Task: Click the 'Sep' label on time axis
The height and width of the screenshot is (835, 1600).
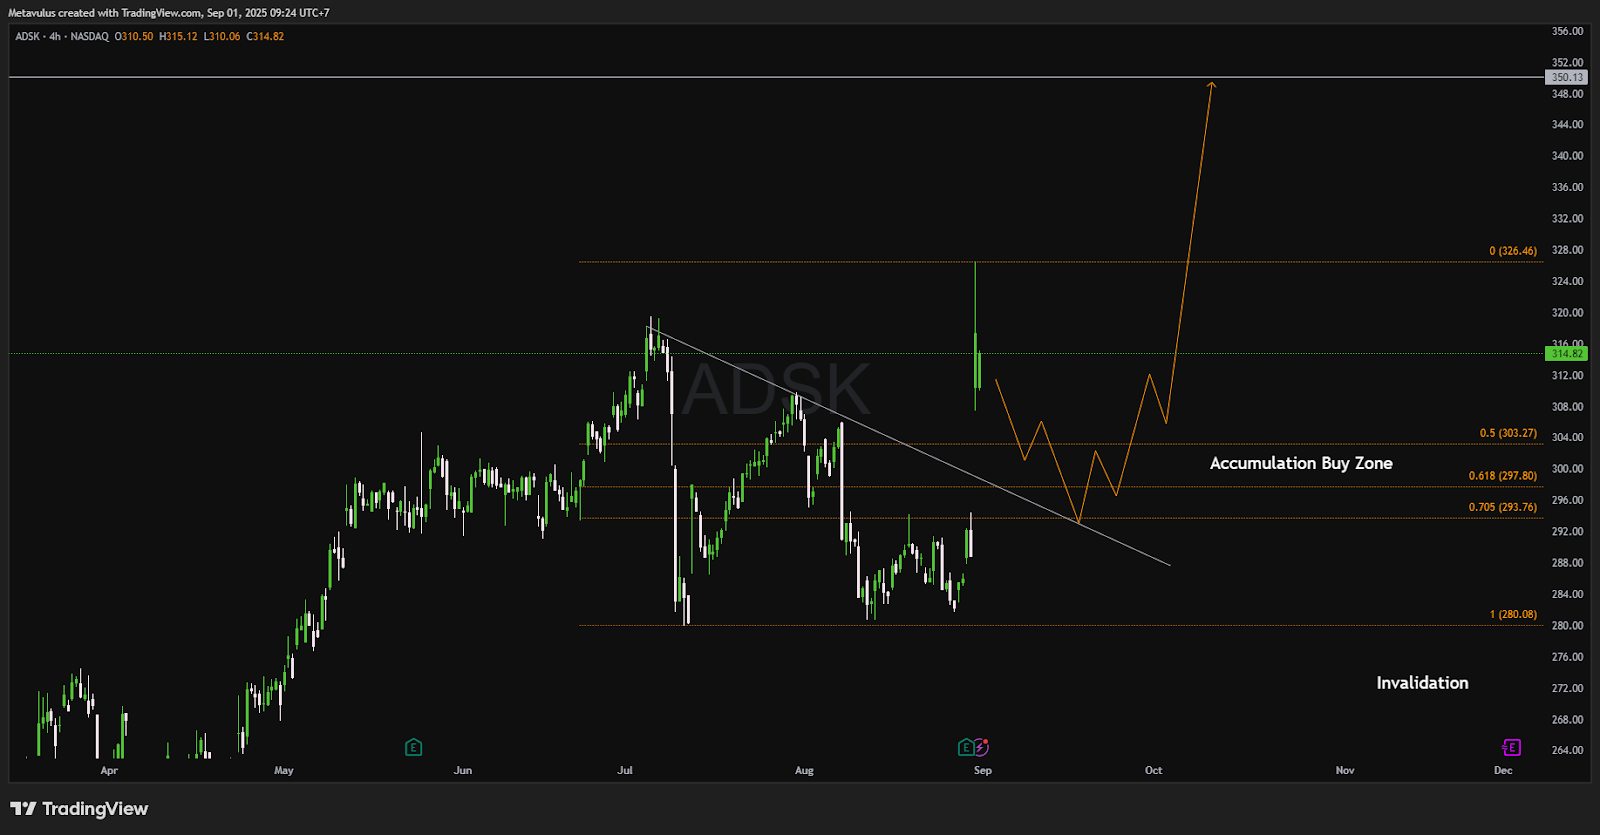Action: [x=983, y=770]
